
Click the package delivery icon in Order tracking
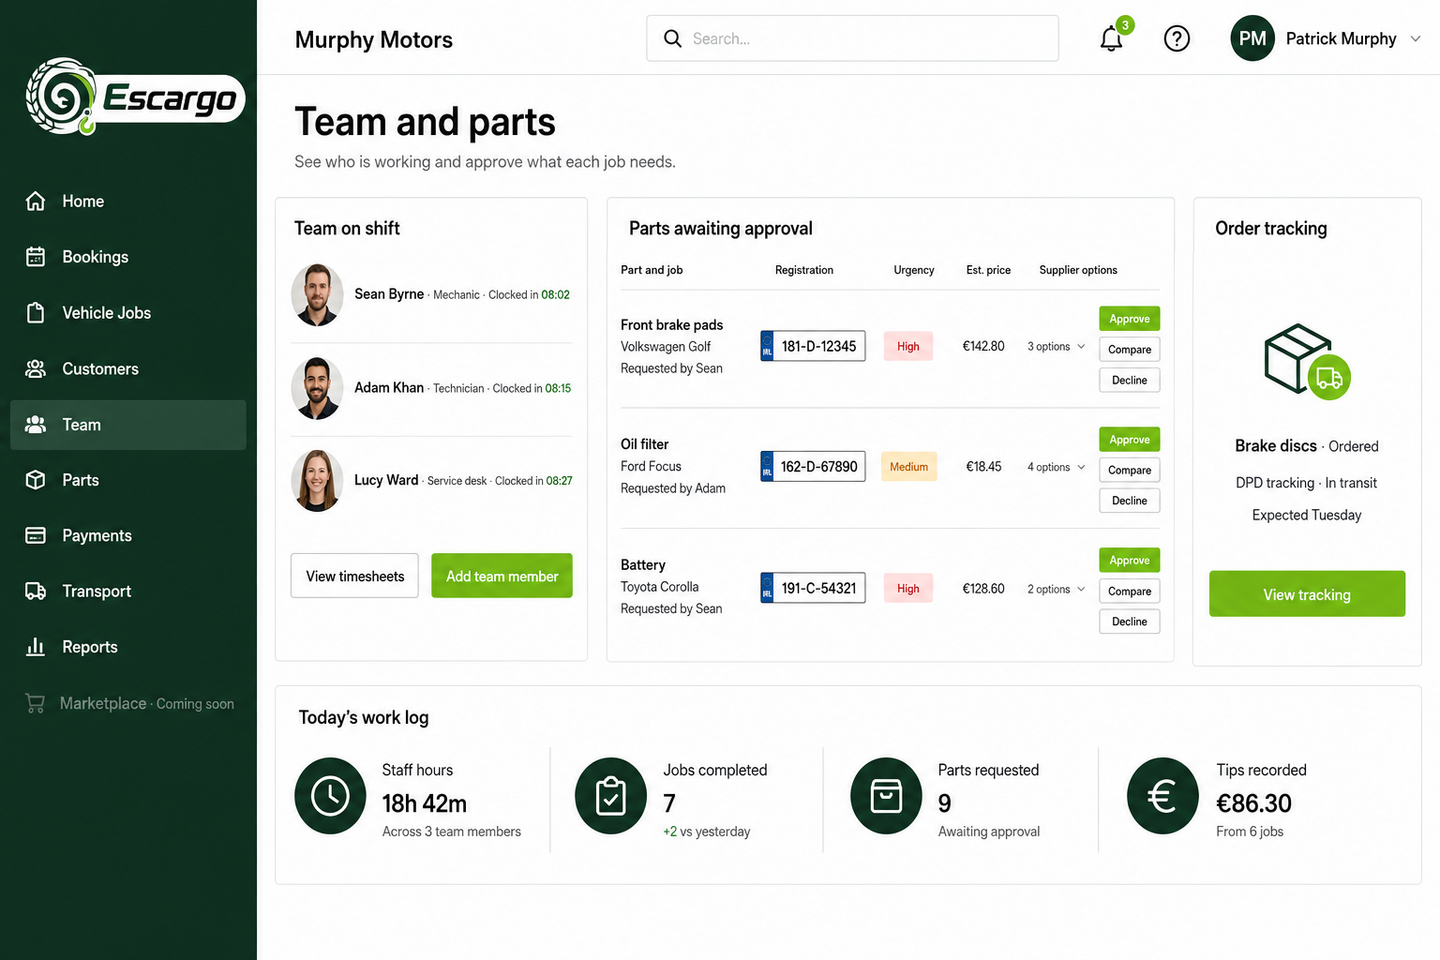(1307, 361)
